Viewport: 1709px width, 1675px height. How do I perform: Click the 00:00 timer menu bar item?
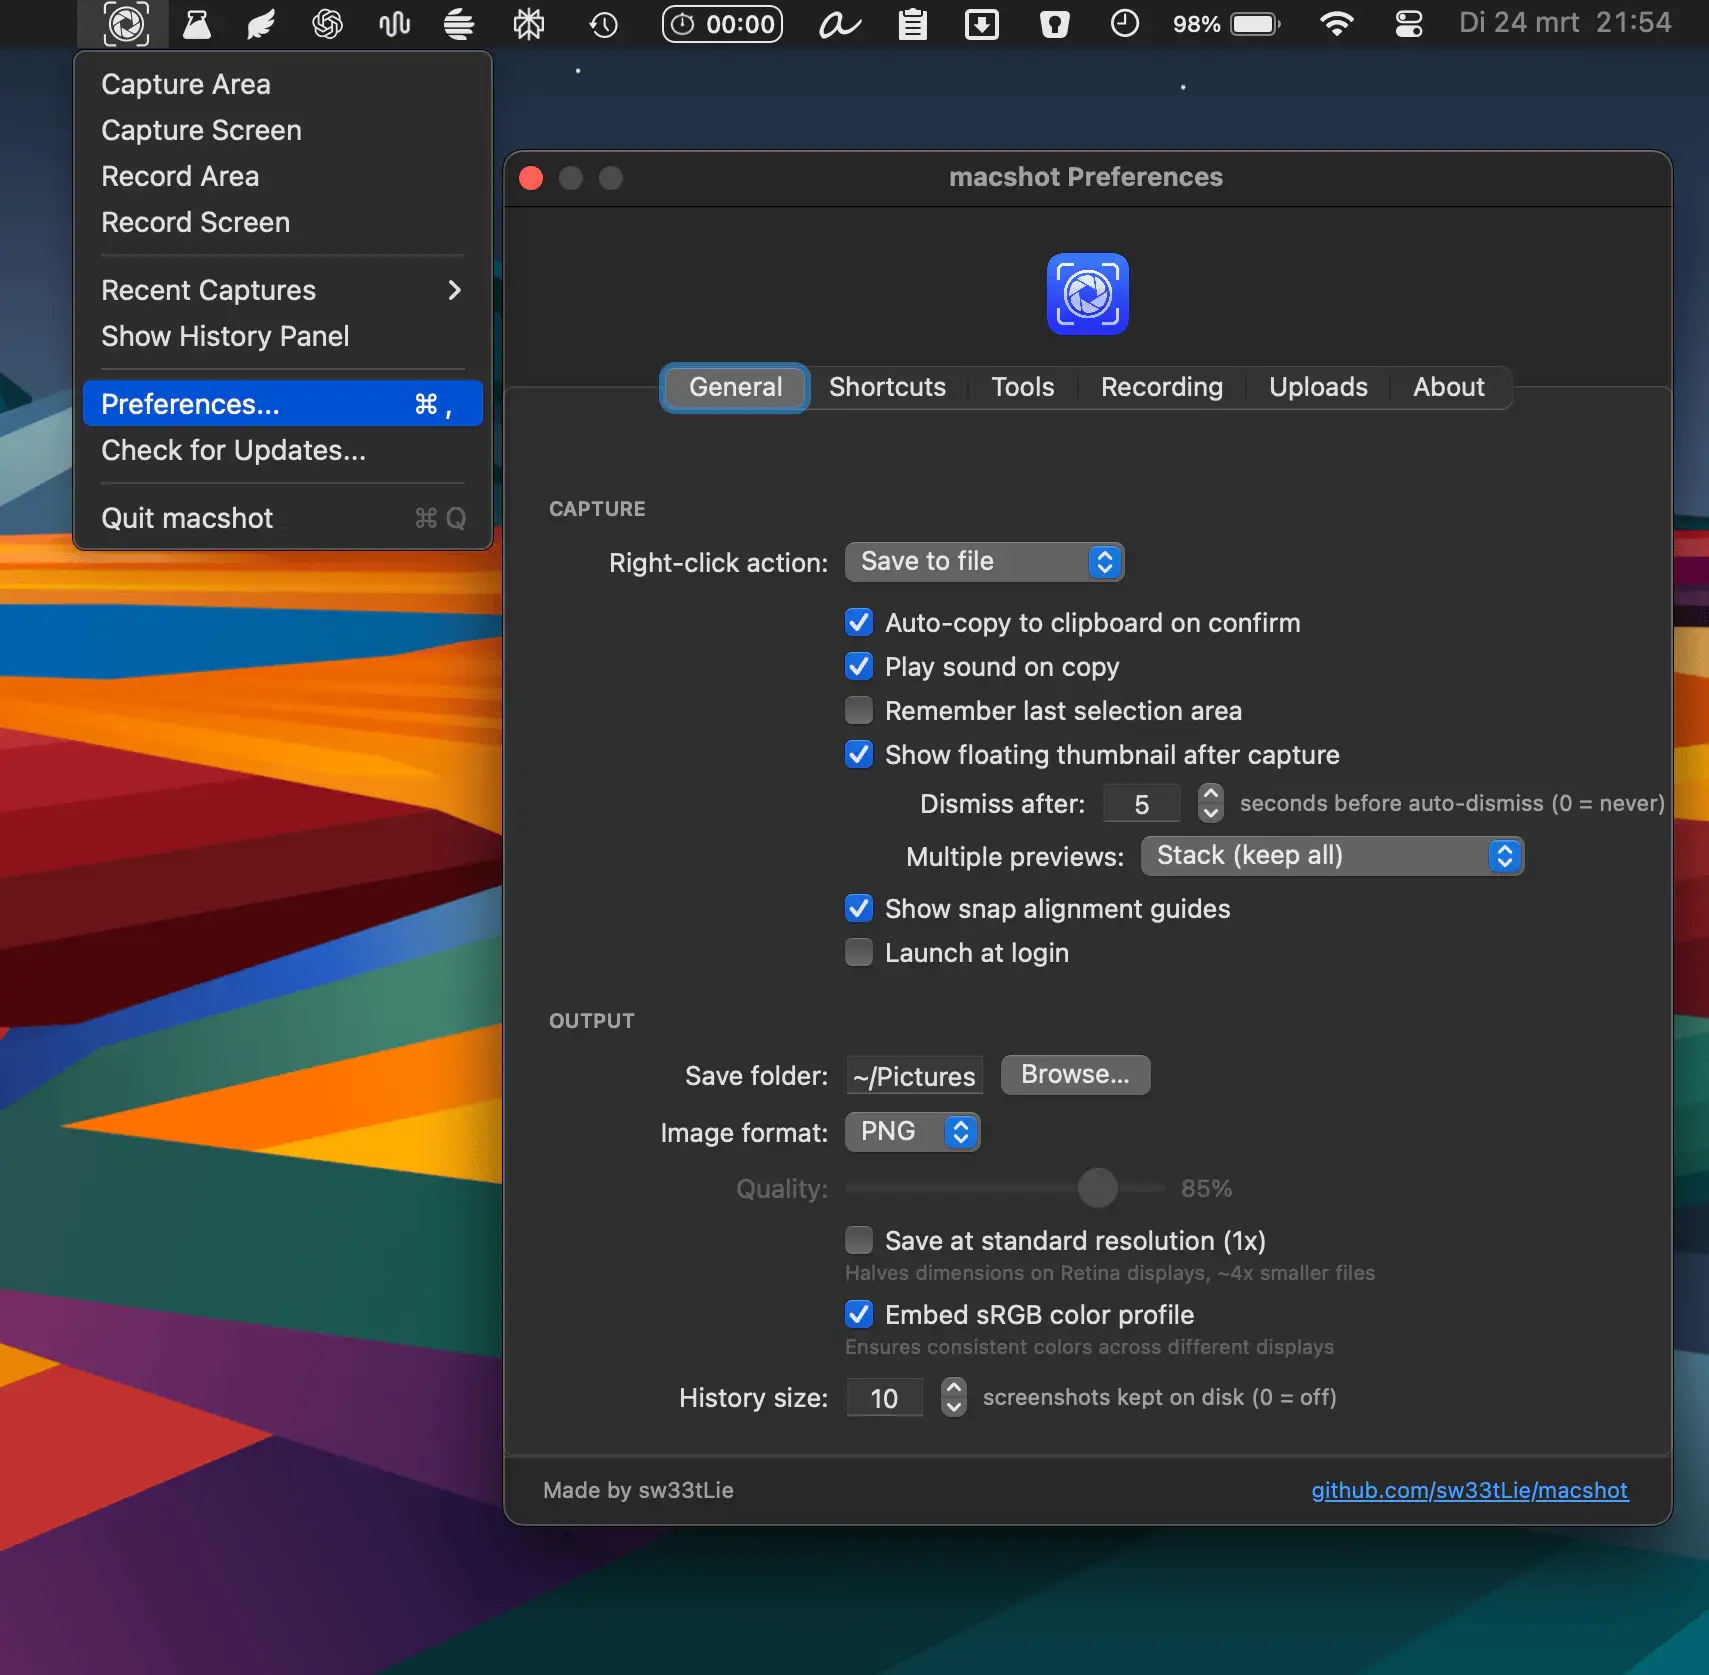pyautogui.click(x=723, y=24)
